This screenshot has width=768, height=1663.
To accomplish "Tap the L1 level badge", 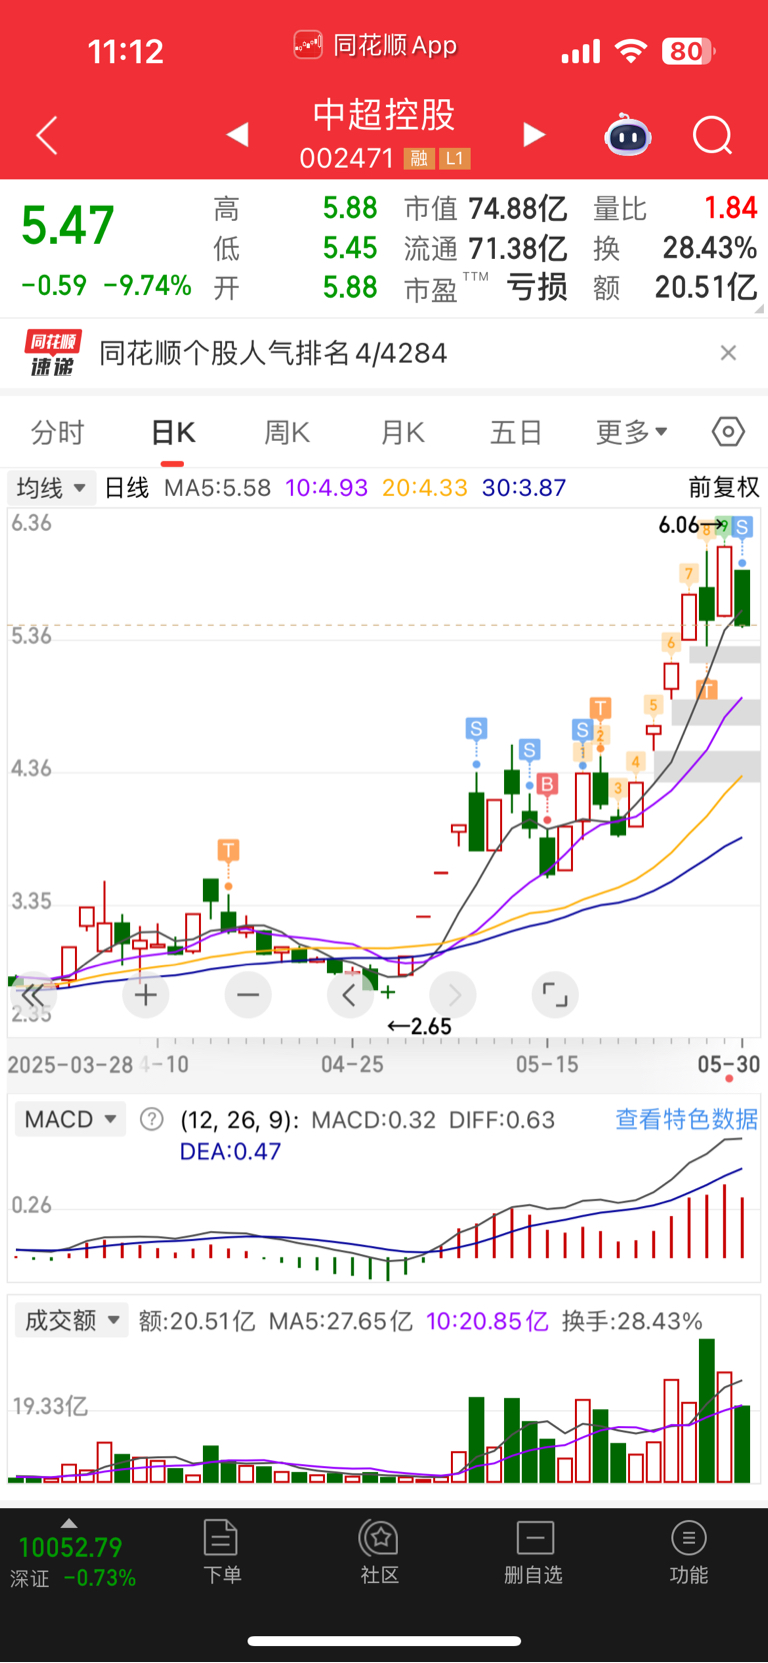I will click(454, 158).
